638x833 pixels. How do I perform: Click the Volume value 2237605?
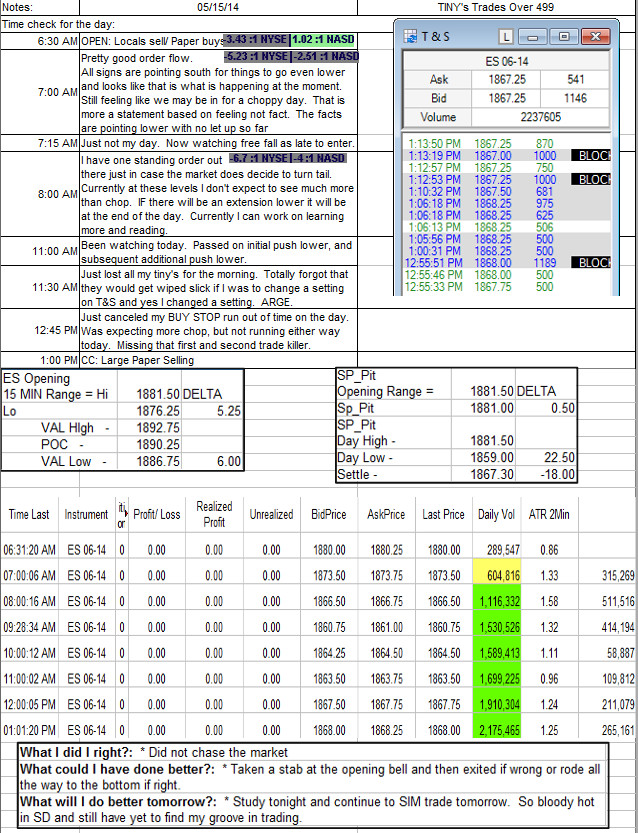pos(540,117)
